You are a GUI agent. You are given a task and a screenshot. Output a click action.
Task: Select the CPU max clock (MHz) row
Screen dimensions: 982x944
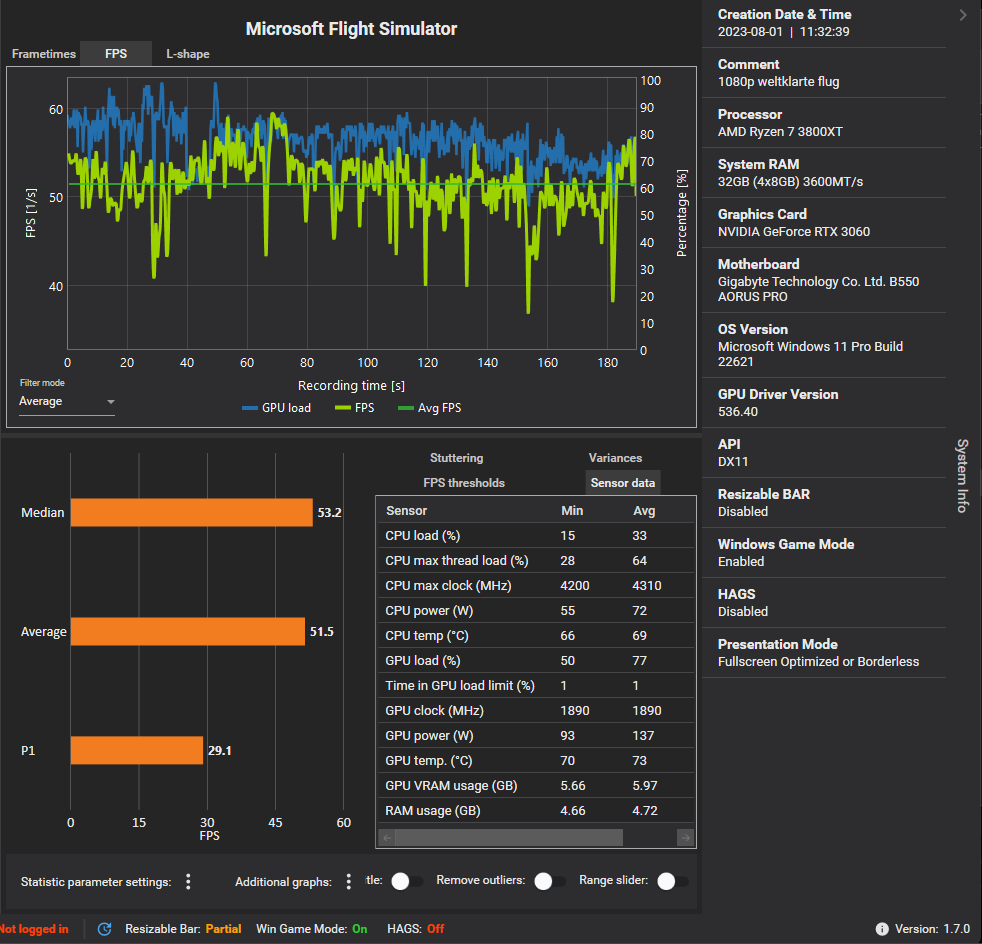536,586
